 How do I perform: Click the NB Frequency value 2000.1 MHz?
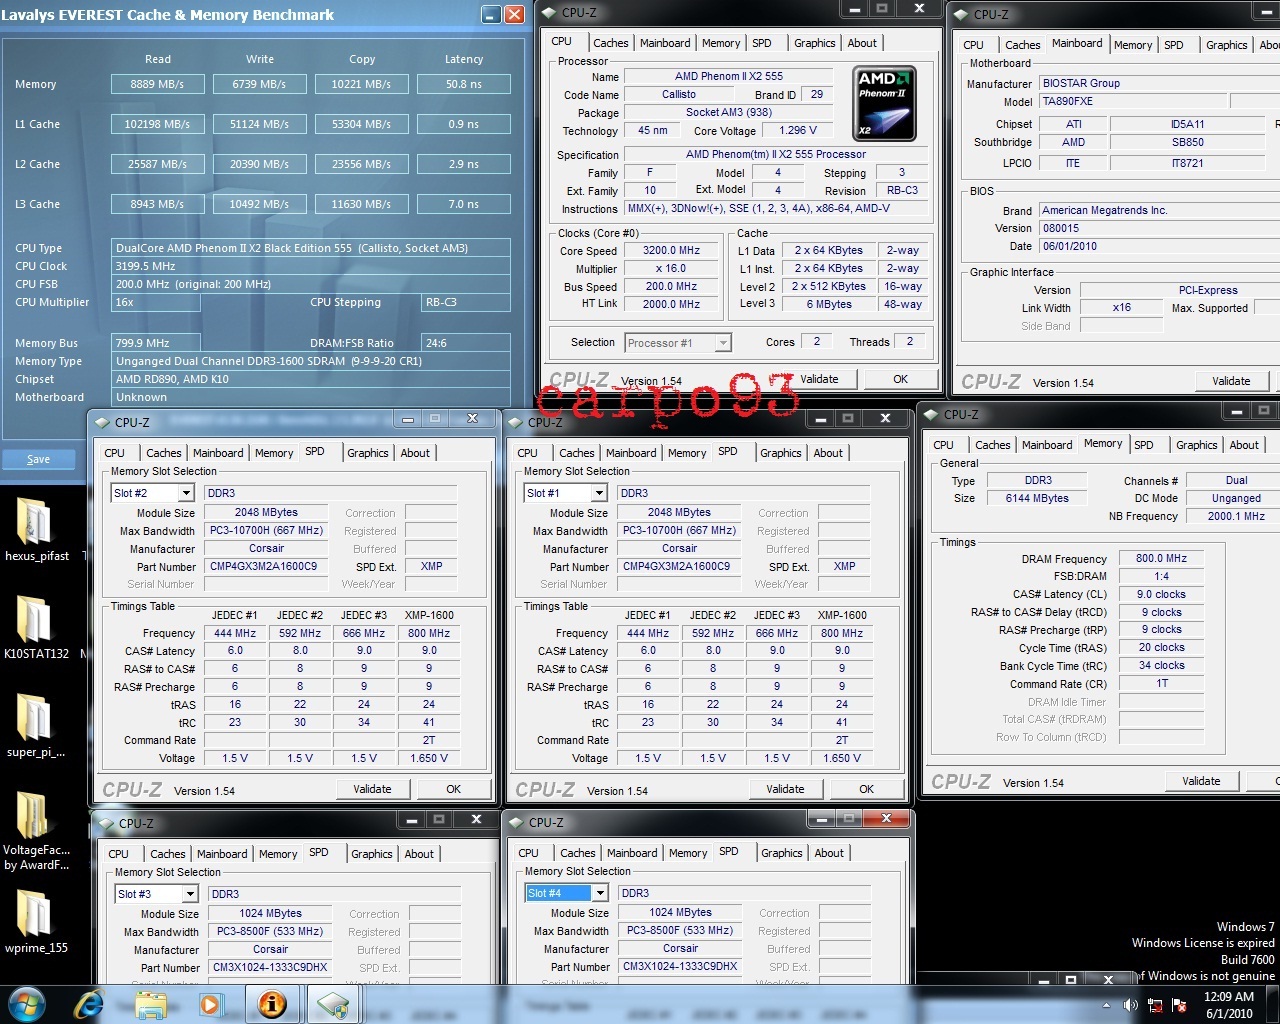1236,516
